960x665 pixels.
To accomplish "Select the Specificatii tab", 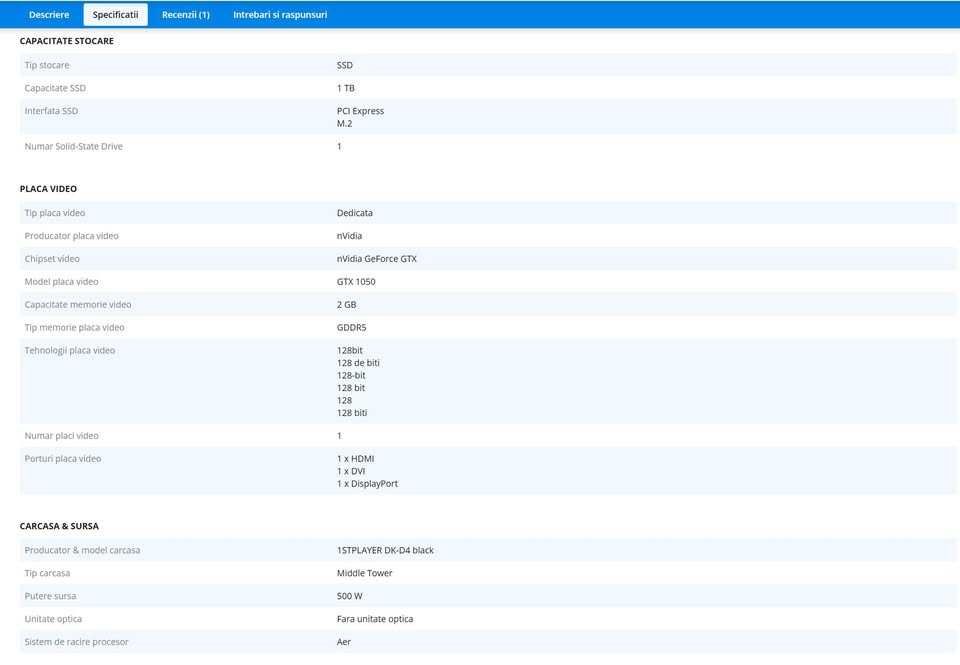I will 115,15.
